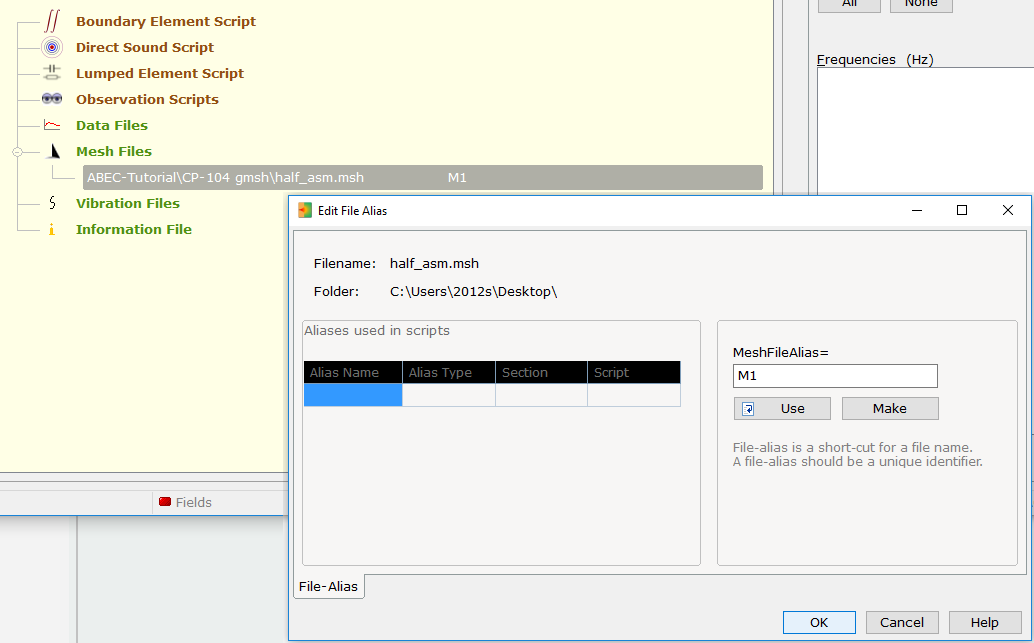Screen dimensions: 1034x643
Task: Open Help for file aliases
Action: click(x=984, y=622)
